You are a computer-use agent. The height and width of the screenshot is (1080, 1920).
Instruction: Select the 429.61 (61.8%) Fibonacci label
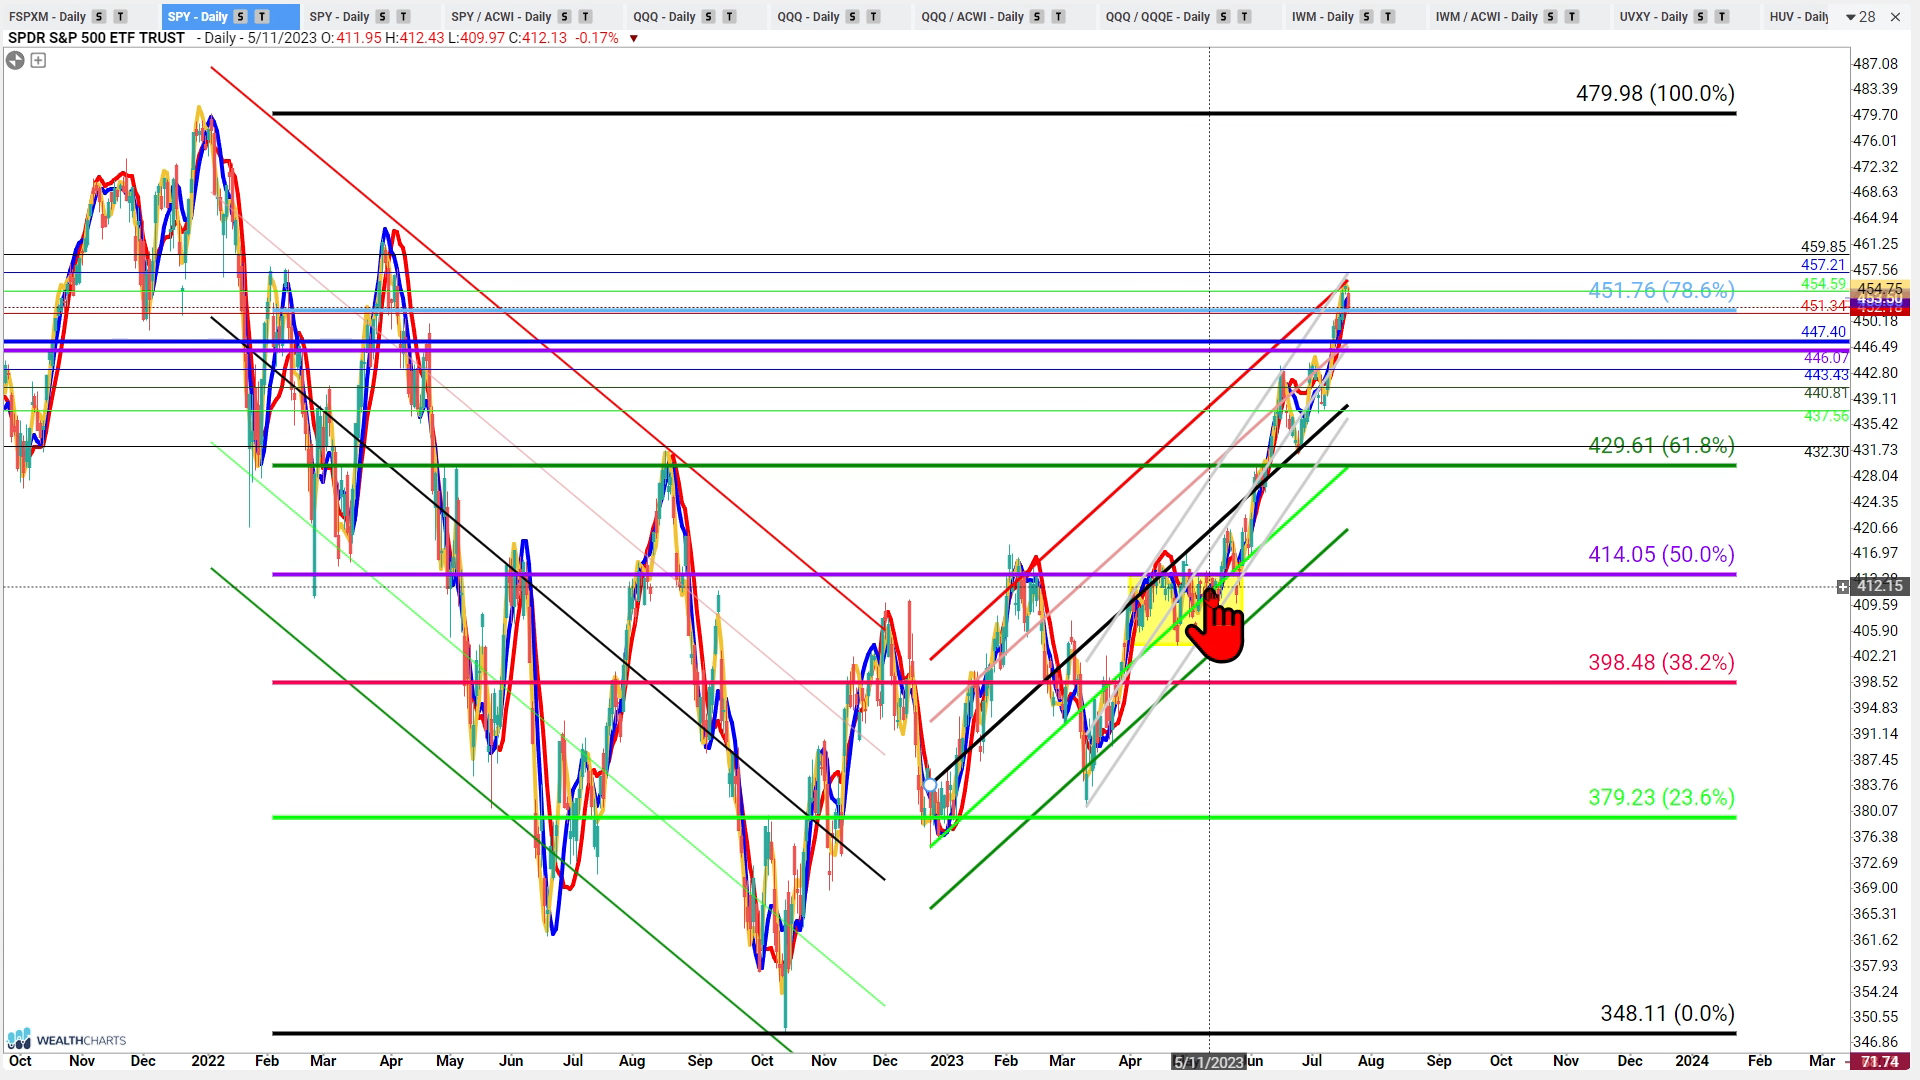[1661, 445]
